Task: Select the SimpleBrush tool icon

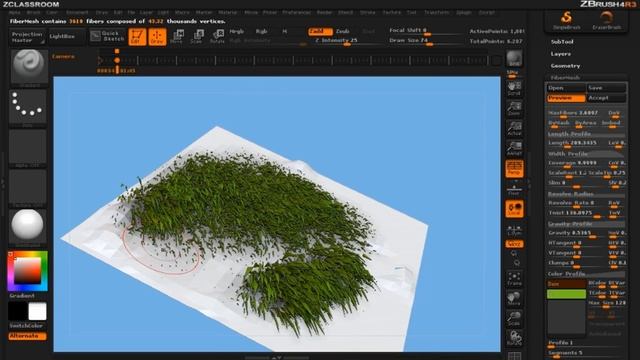Action: click(567, 20)
